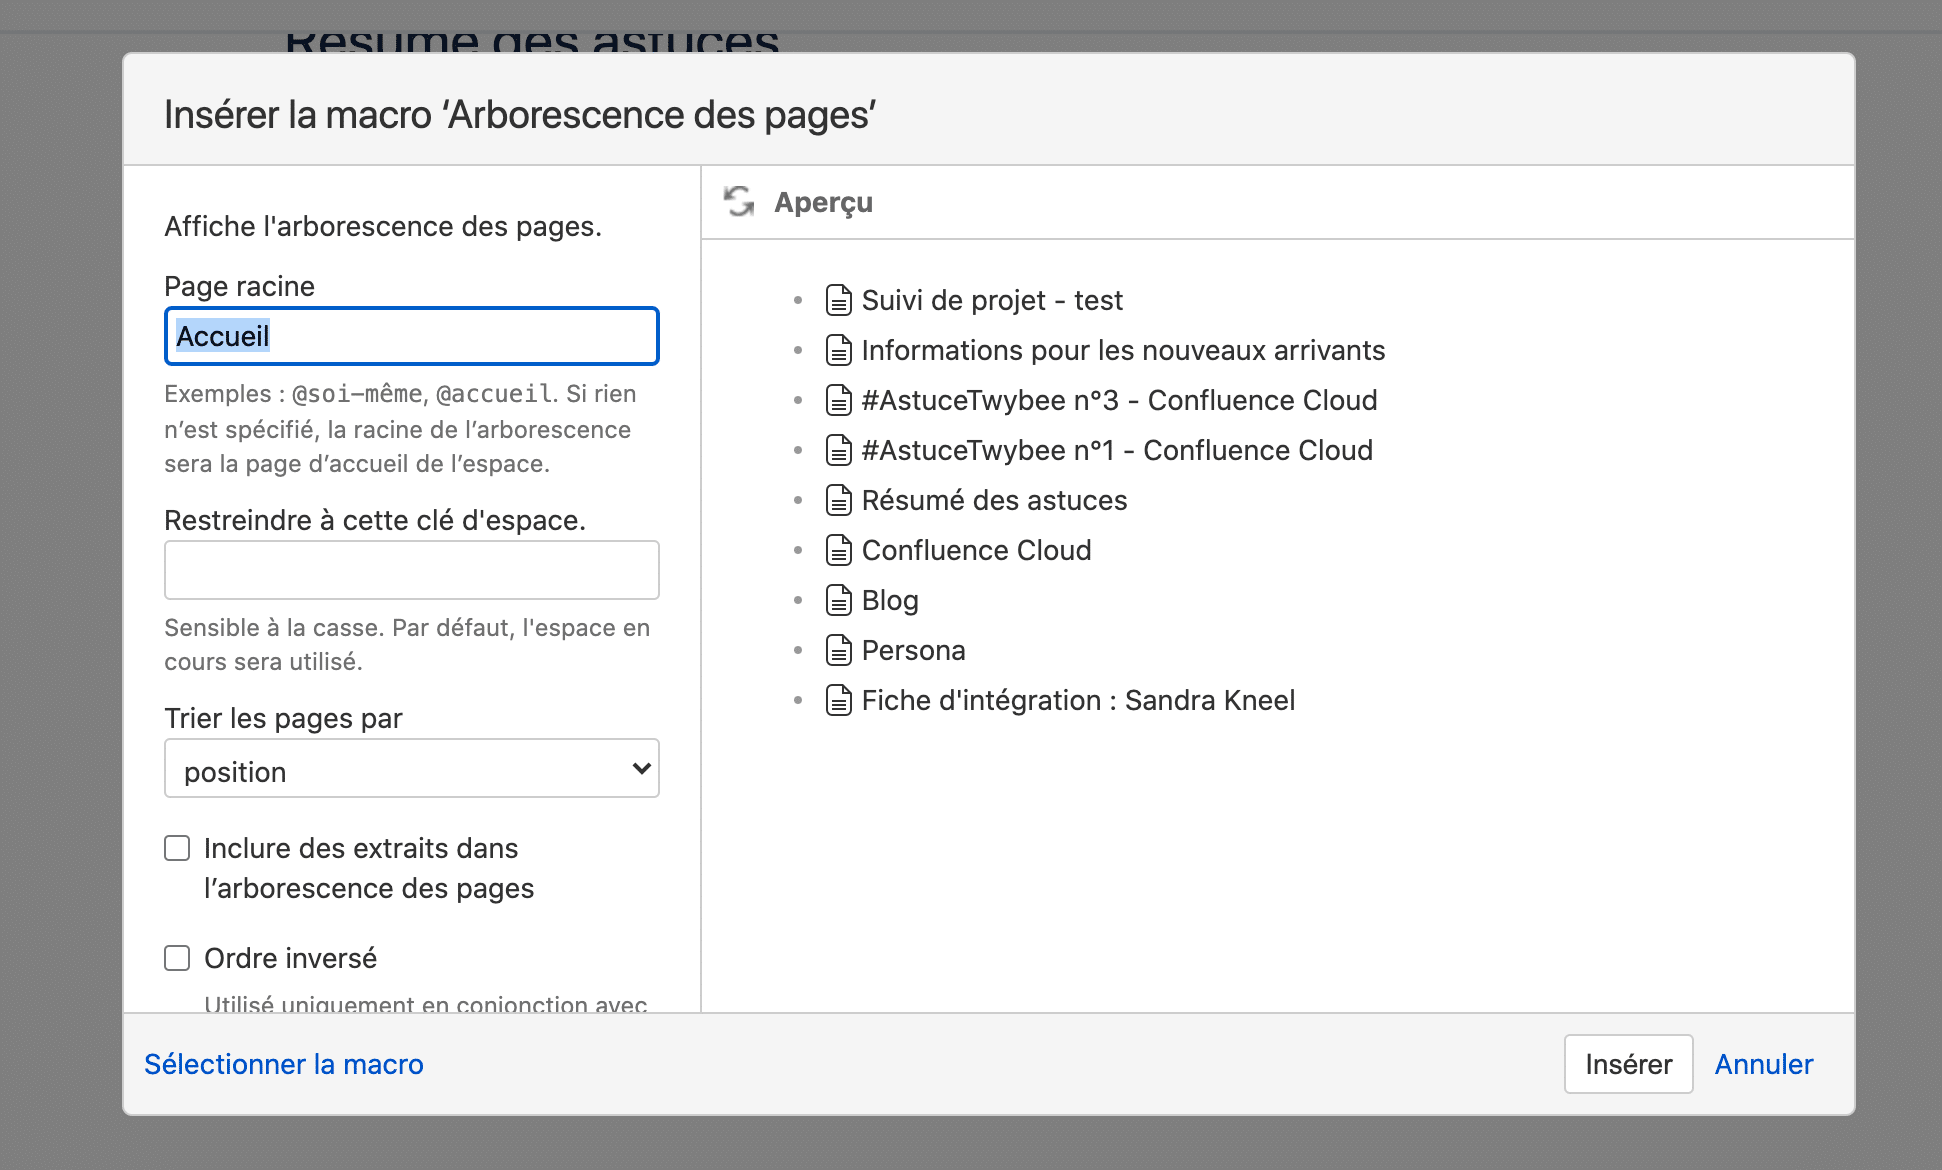Click the Affiche l'arborescence des pages description
Image resolution: width=1942 pixels, height=1170 pixels.
click(383, 226)
